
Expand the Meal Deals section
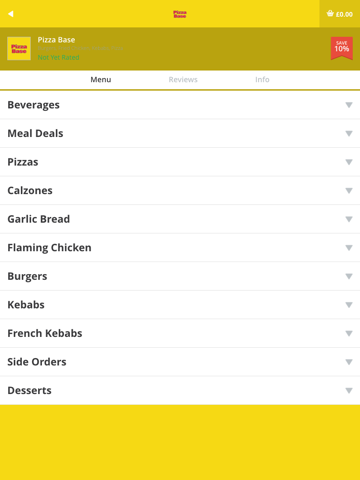click(180, 133)
